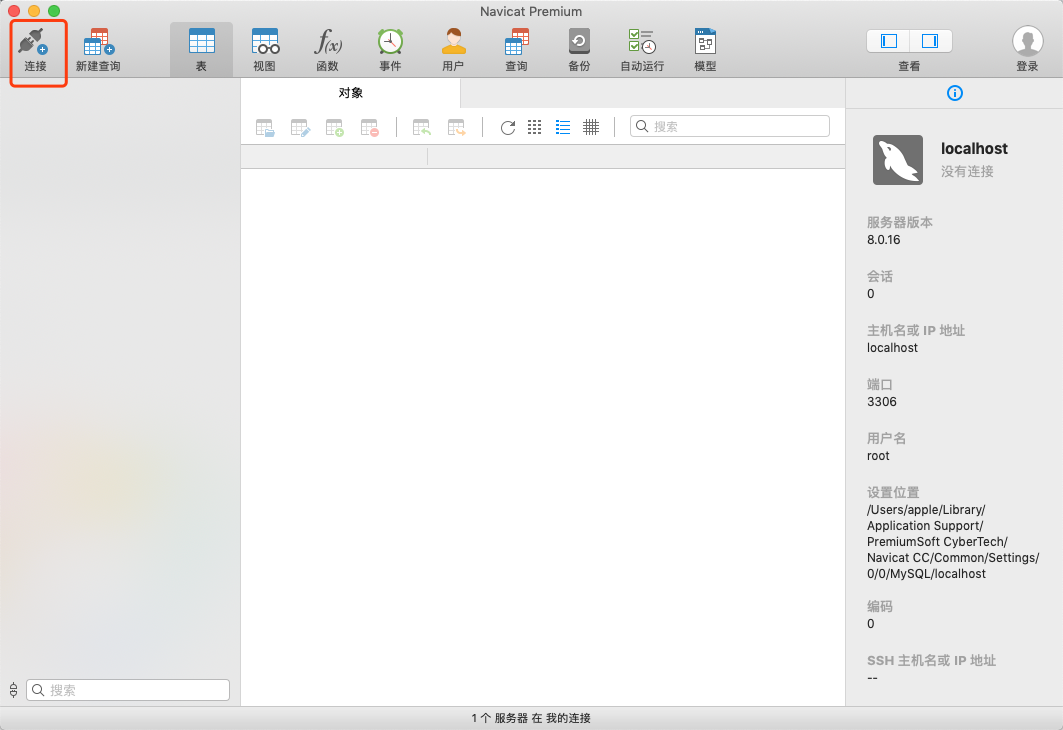The image size is (1063, 730).
Task: Select the 表 (Table) toolbar icon
Action: [x=201, y=42]
